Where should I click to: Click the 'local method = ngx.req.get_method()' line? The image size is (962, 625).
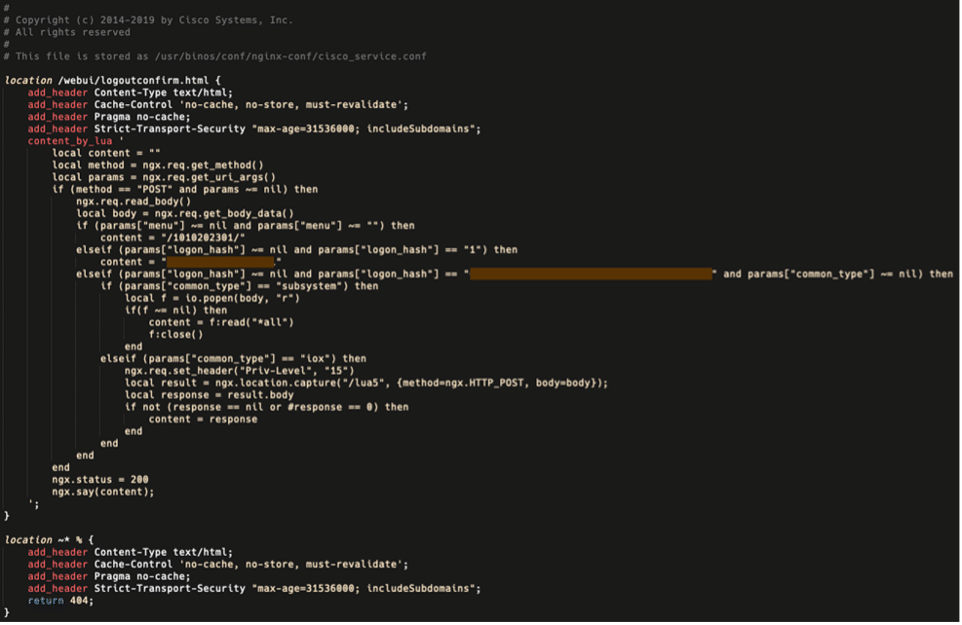pyautogui.click(x=158, y=165)
